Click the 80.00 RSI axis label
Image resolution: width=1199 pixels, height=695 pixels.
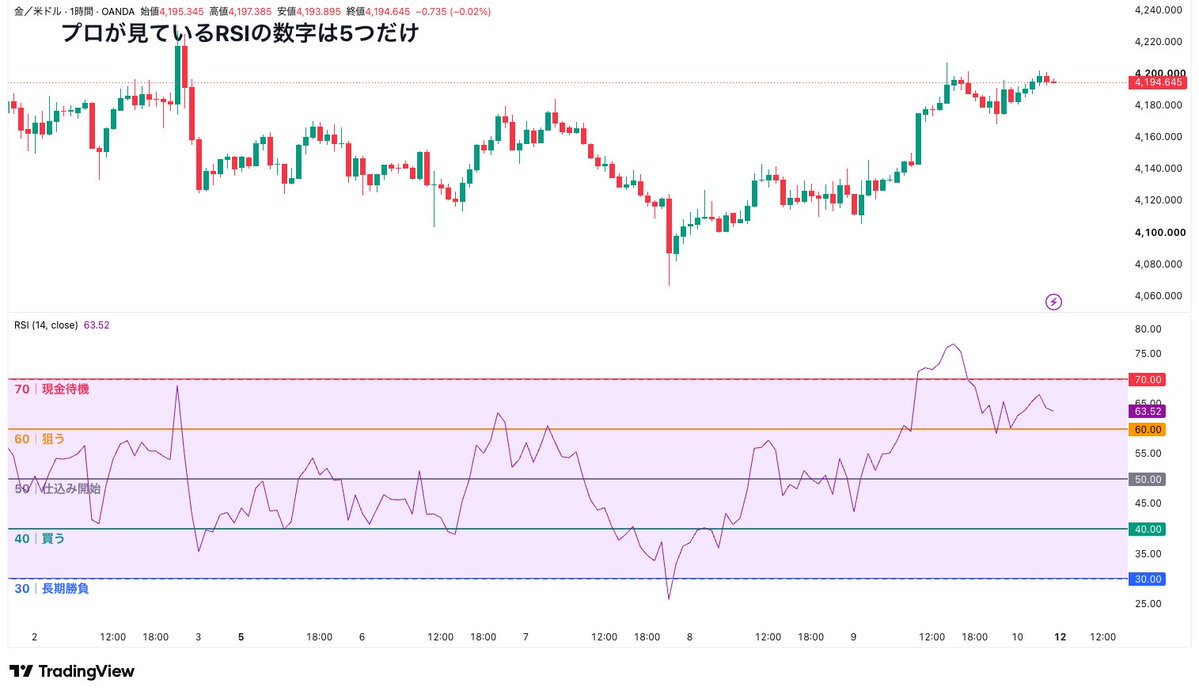pyautogui.click(x=1149, y=330)
